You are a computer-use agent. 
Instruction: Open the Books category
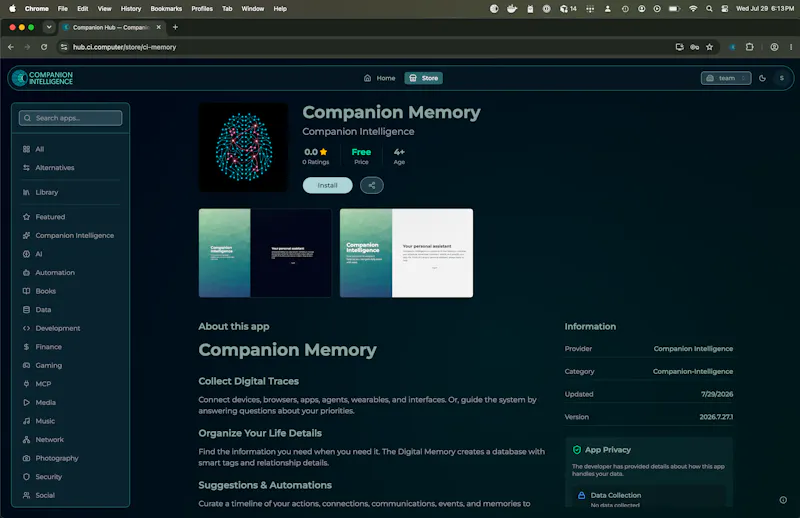click(70, 291)
